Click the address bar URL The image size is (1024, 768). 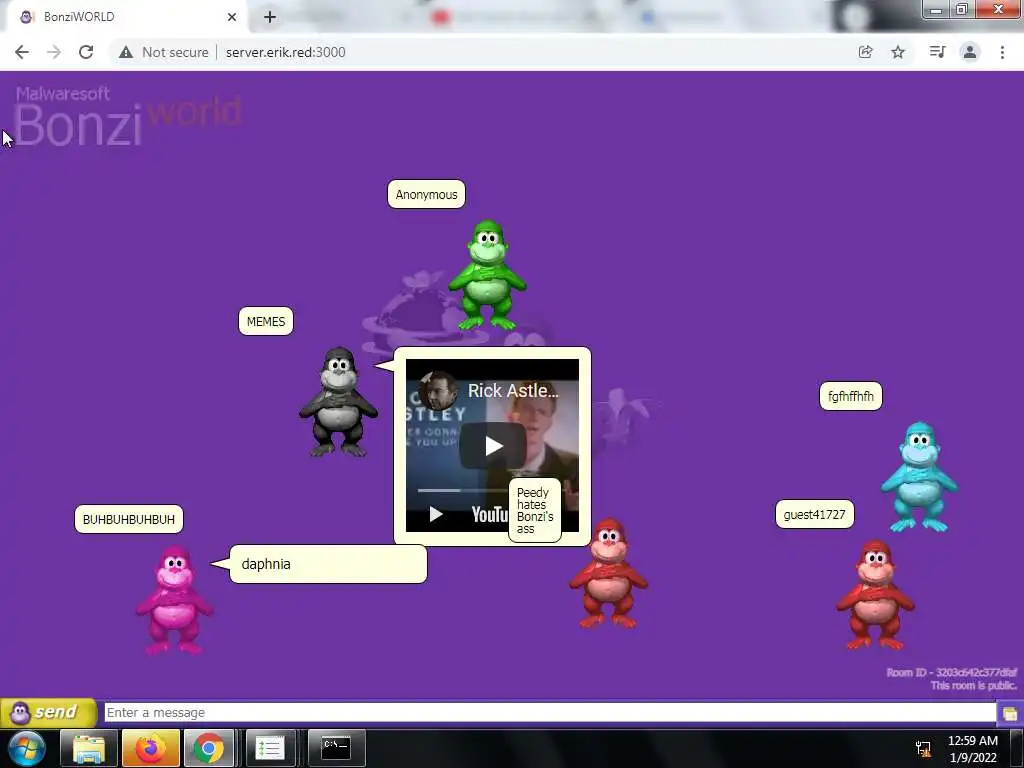[x=285, y=52]
